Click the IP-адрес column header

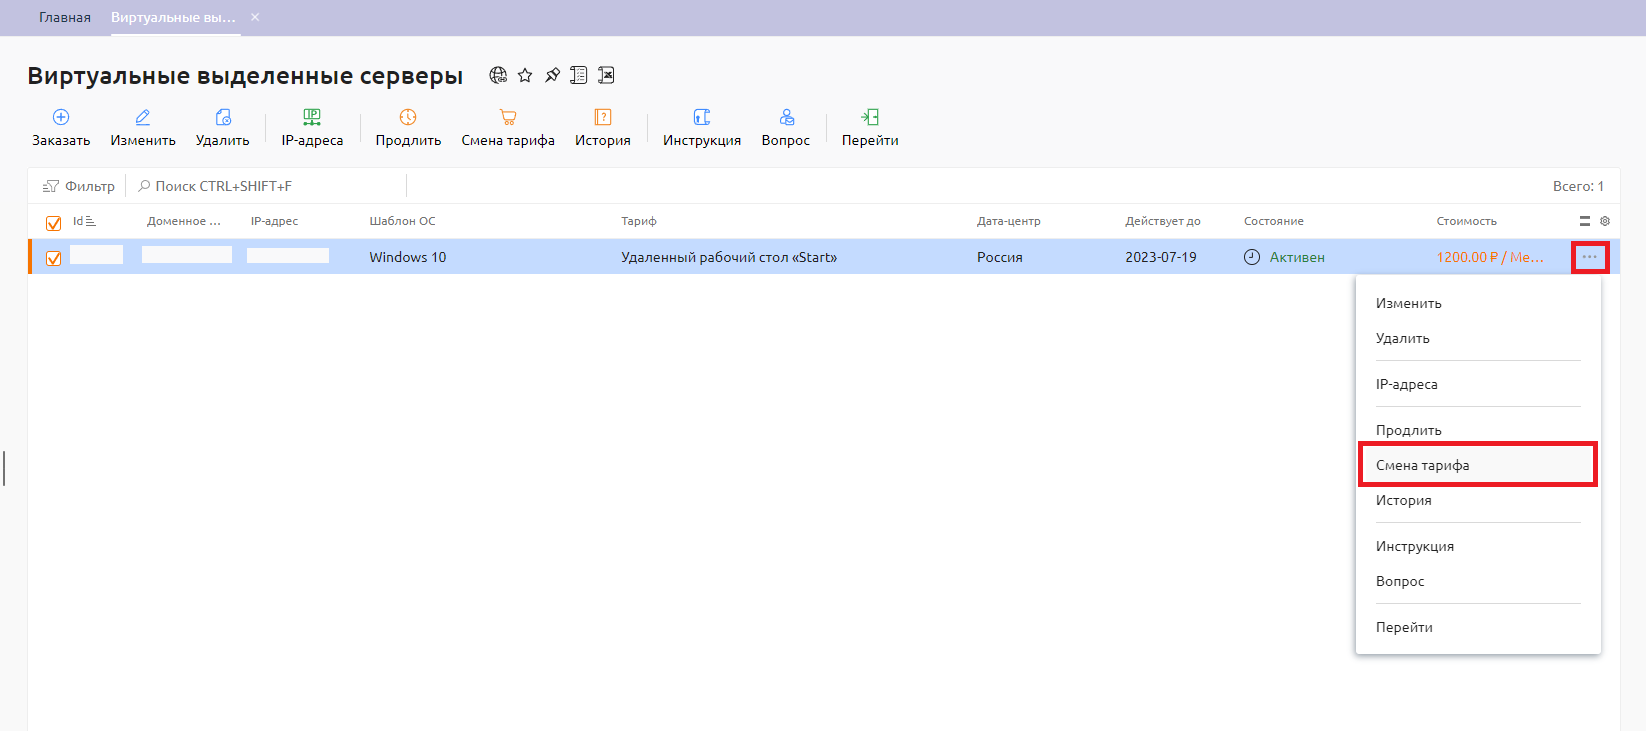click(274, 221)
